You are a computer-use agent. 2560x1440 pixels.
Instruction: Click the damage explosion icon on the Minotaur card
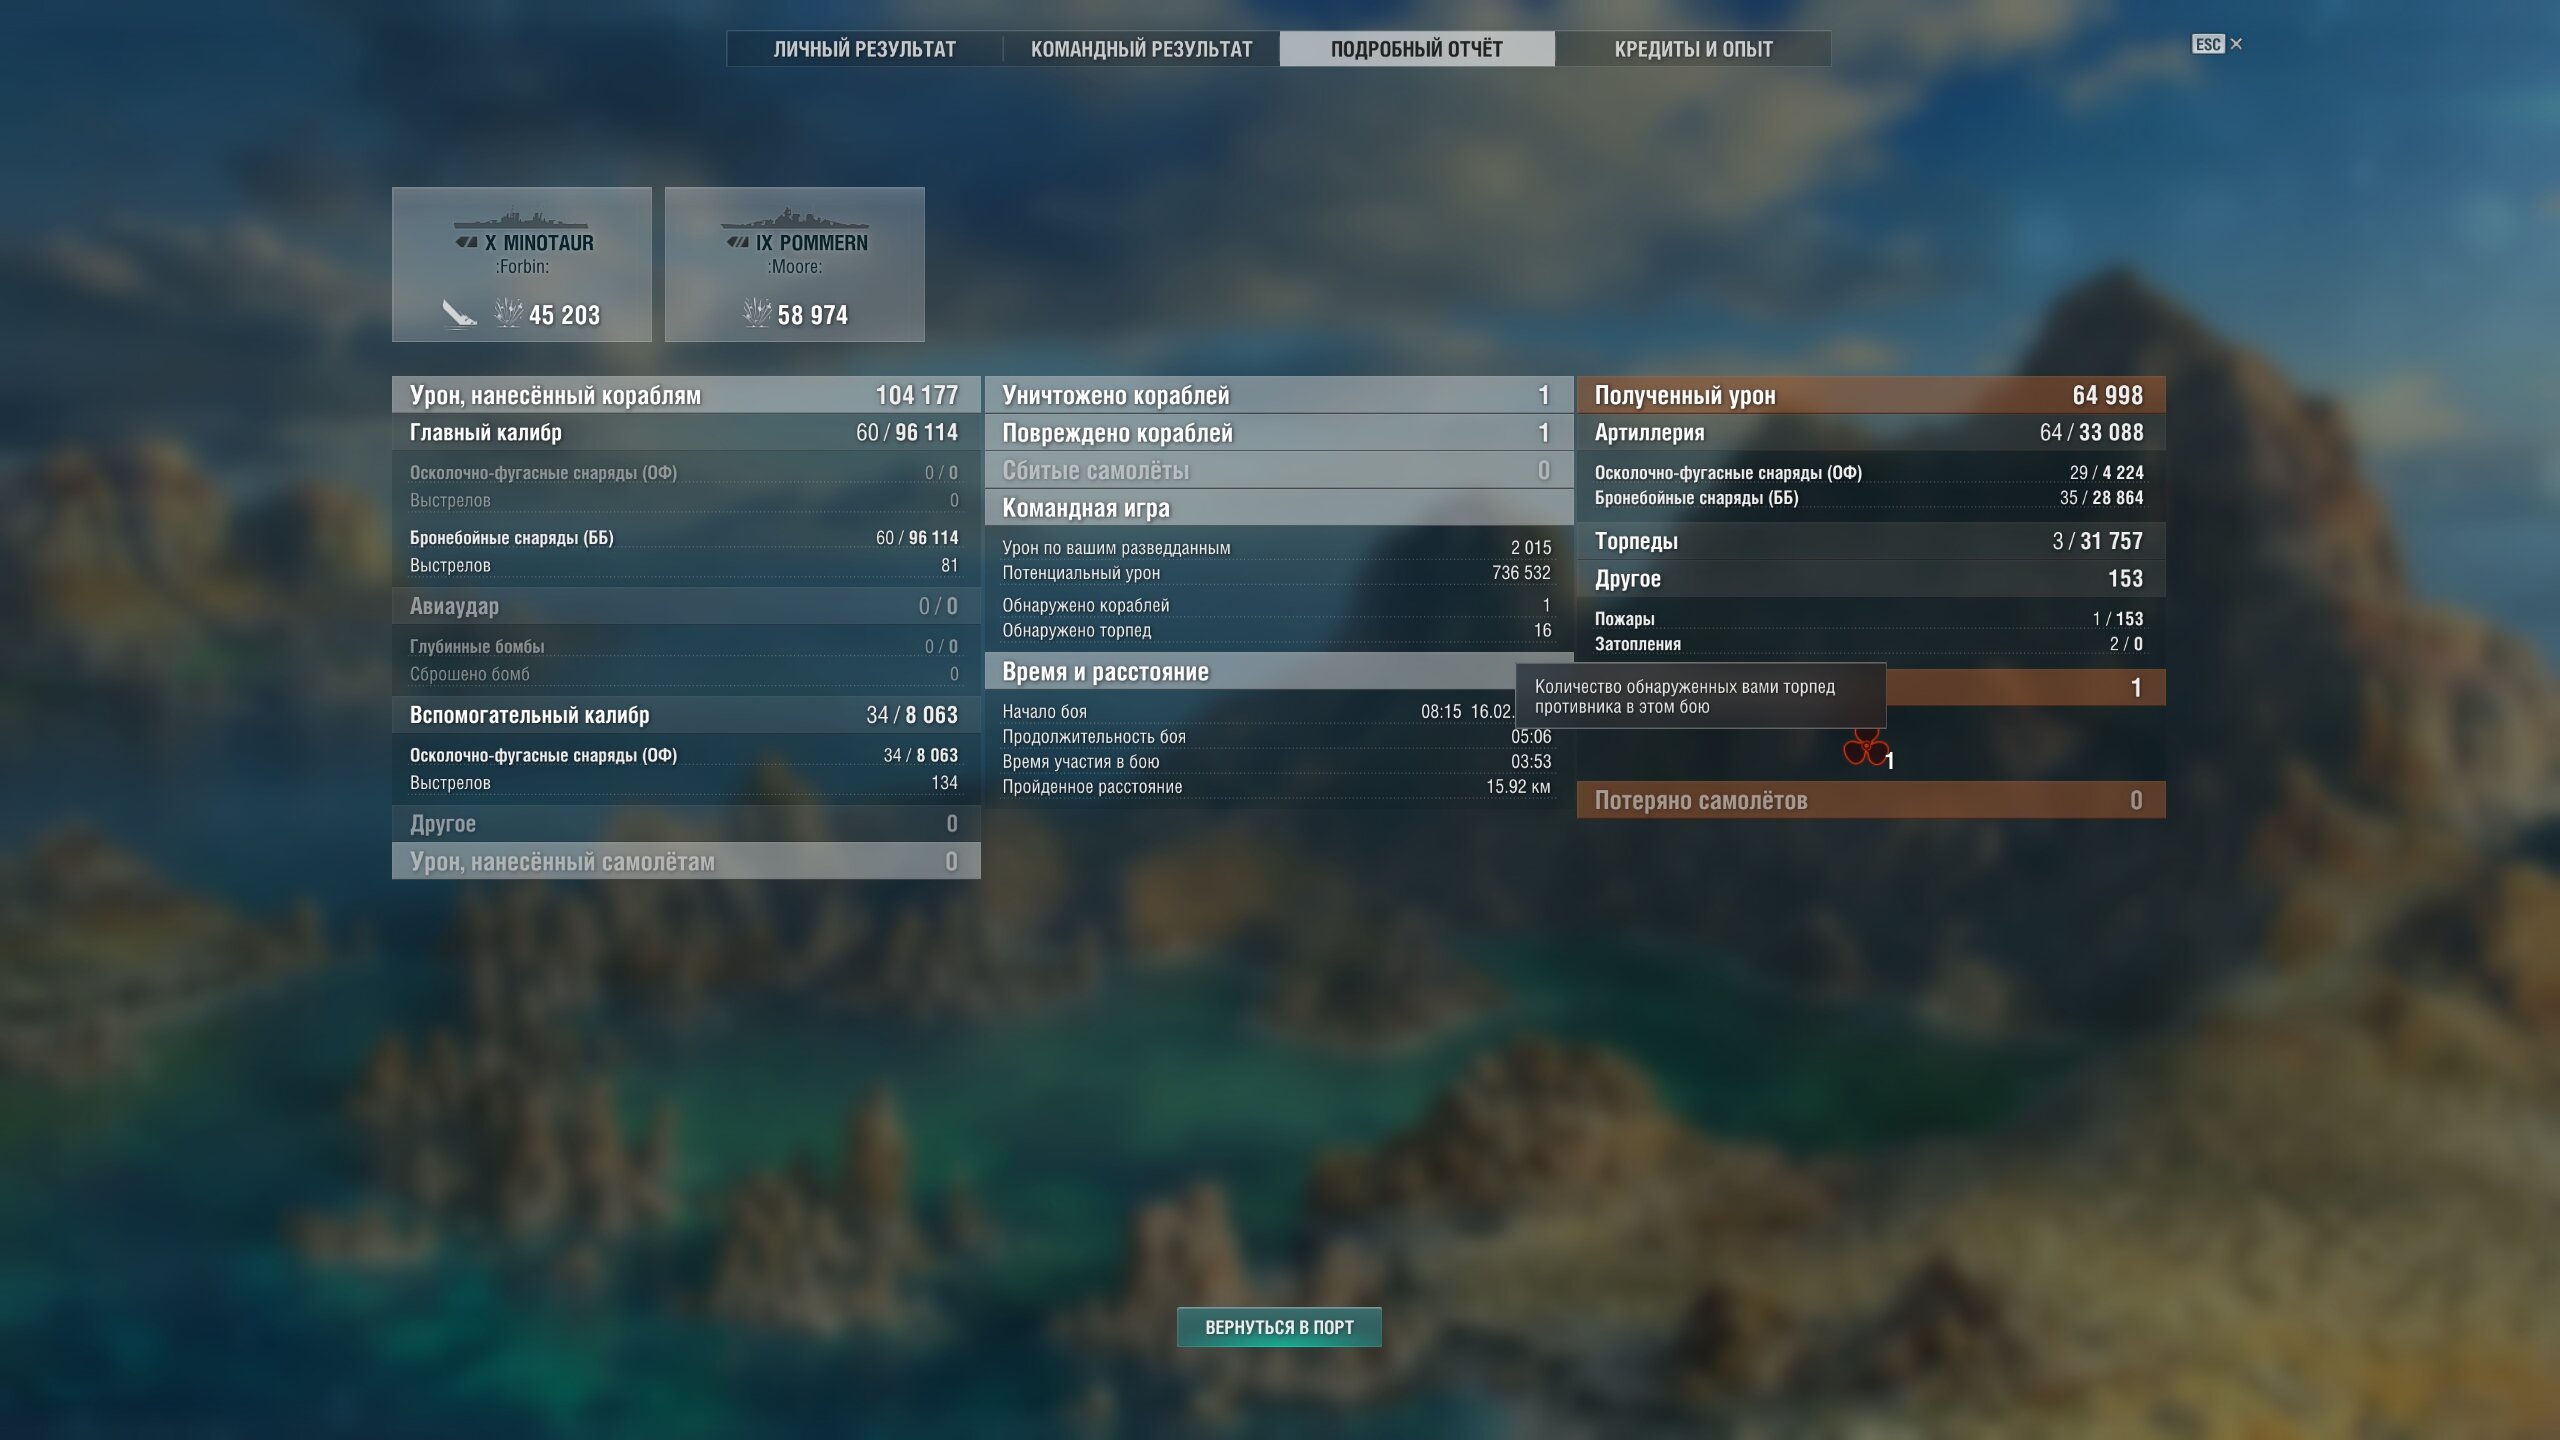click(508, 313)
